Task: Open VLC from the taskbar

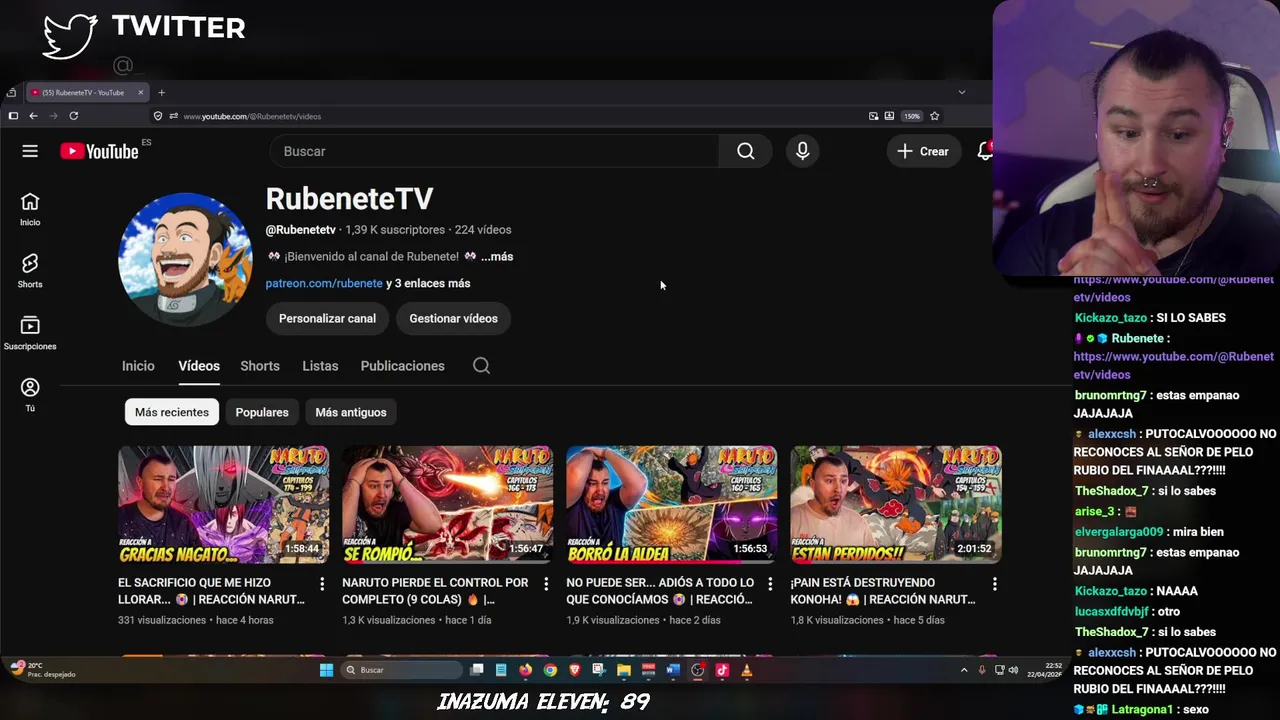Action: pos(746,670)
